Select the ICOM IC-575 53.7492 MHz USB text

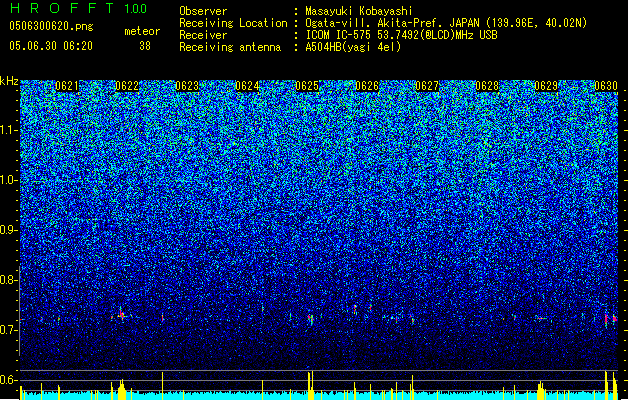click(402, 35)
